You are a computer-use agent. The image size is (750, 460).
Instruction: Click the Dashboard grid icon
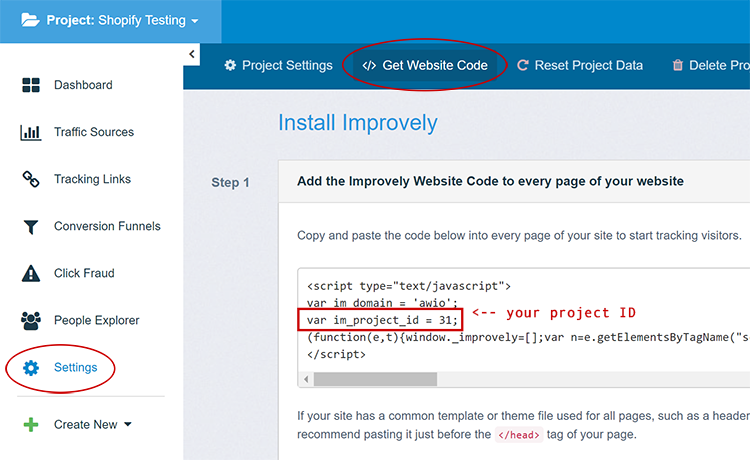31,85
